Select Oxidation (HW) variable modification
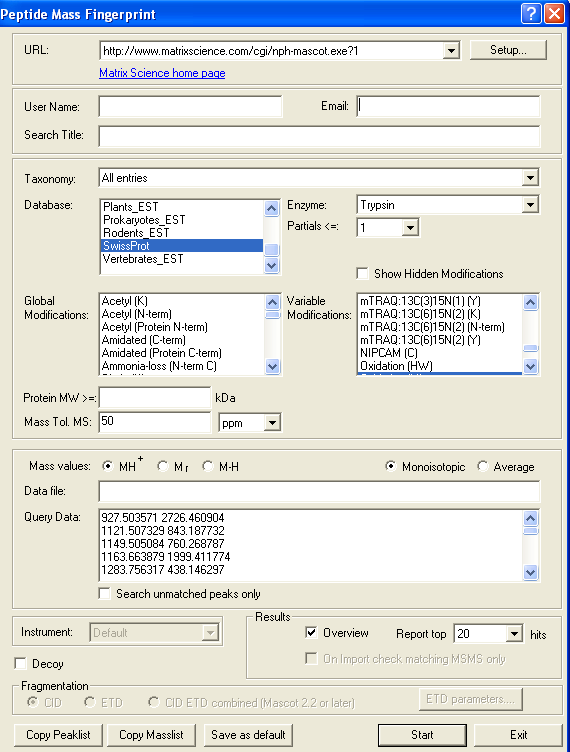This screenshot has width=570, height=752. 441,365
